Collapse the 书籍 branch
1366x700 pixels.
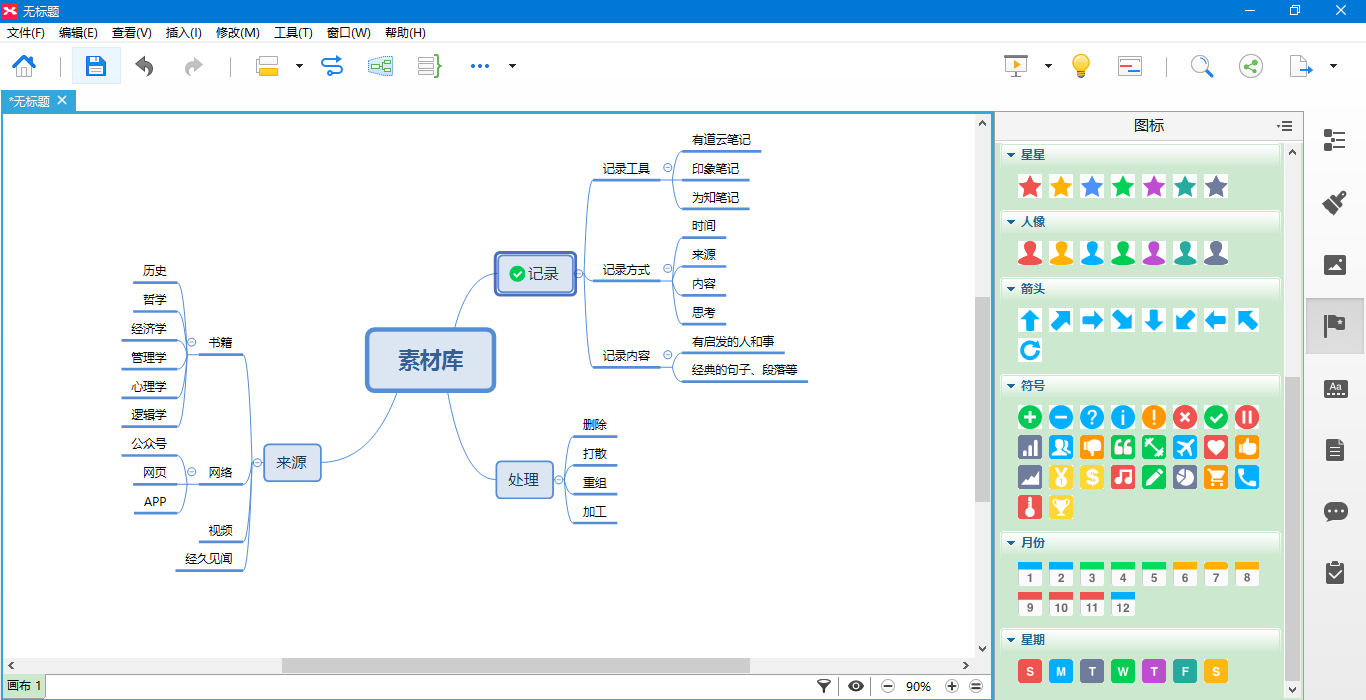point(191,342)
